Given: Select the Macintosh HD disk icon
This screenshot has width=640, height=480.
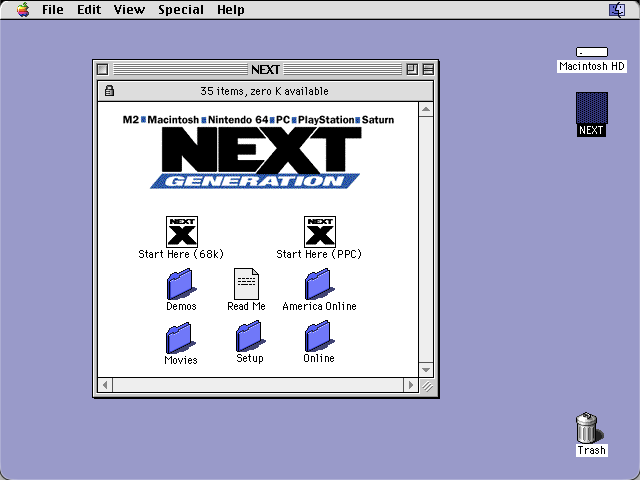Looking at the screenshot, I should click(x=591, y=52).
